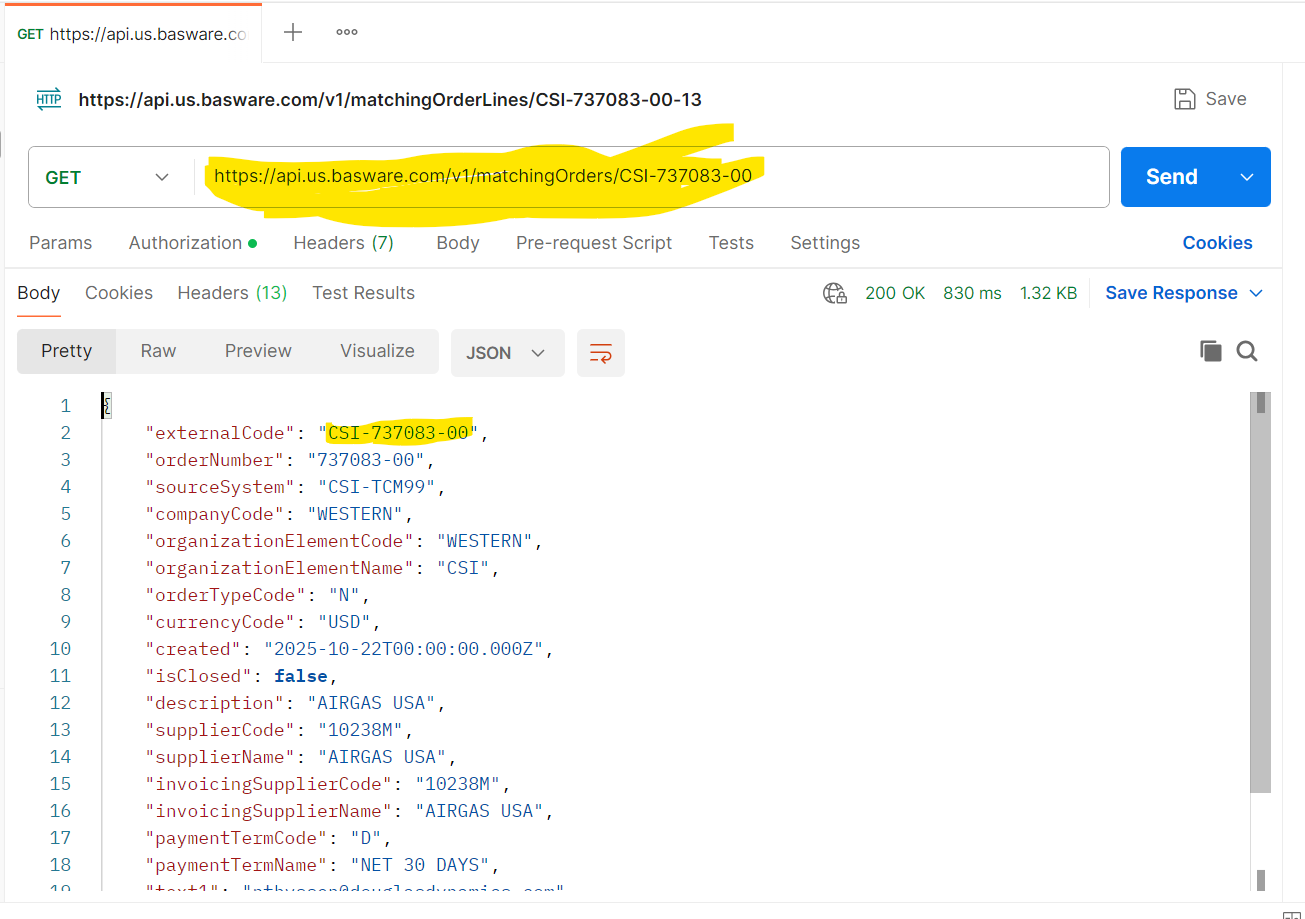Screen dimensions: 1305x919
Task: Click into the request URL field
Action: pyautogui.click(x=900, y=177)
